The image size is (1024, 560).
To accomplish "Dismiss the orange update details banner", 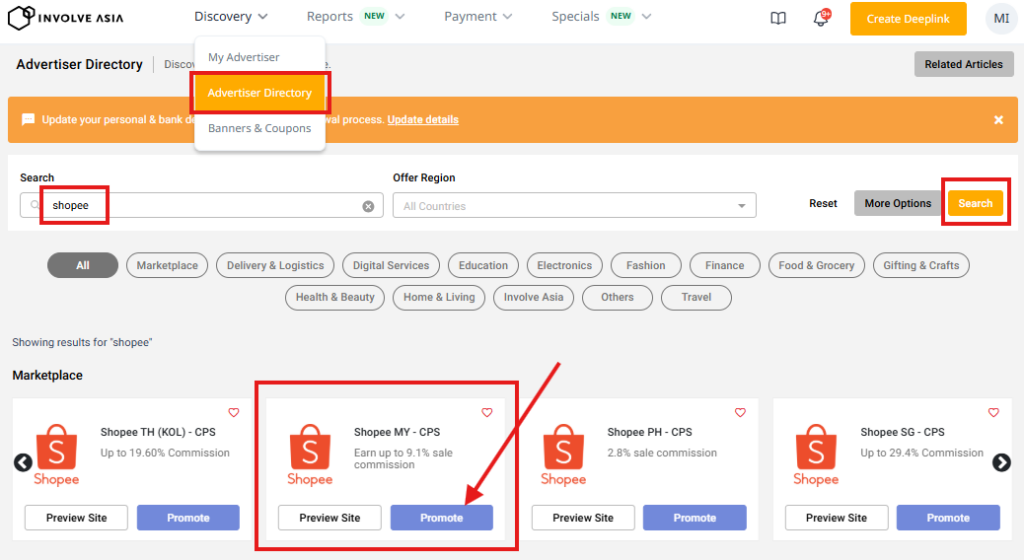I will click(998, 120).
